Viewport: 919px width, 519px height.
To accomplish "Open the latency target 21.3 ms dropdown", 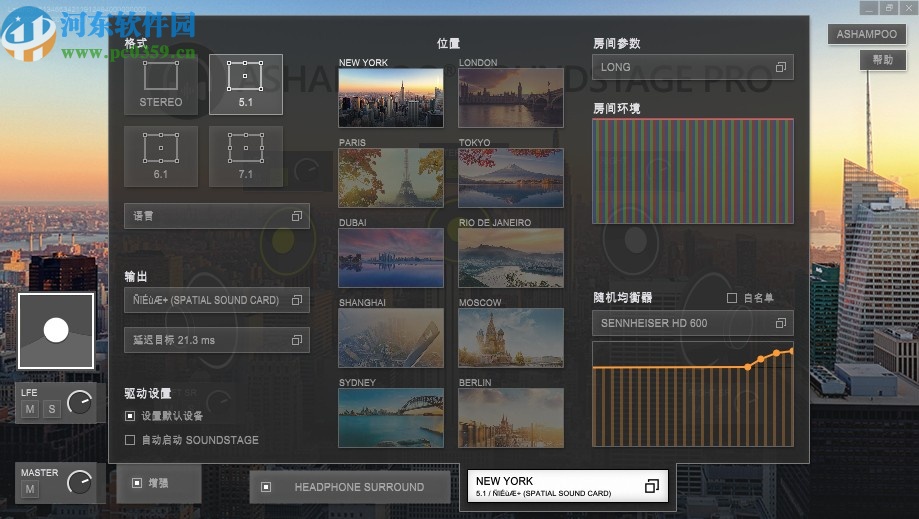I will point(217,340).
